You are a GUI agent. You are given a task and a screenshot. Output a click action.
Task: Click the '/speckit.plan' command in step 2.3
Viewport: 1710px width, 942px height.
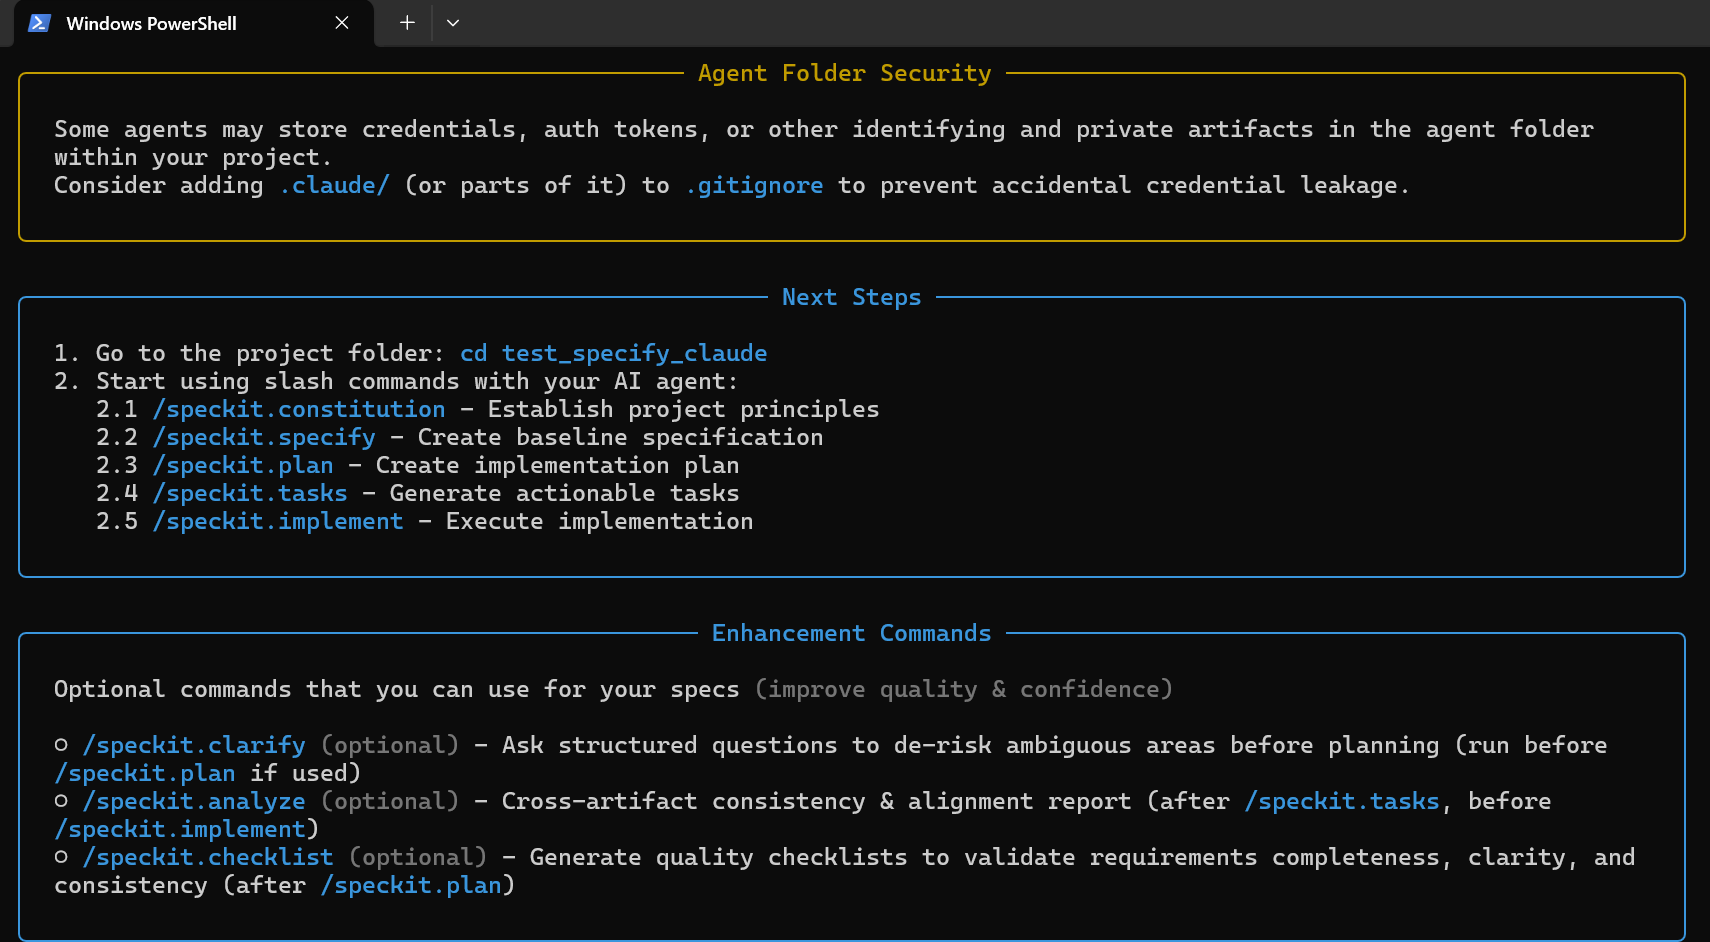(x=243, y=465)
